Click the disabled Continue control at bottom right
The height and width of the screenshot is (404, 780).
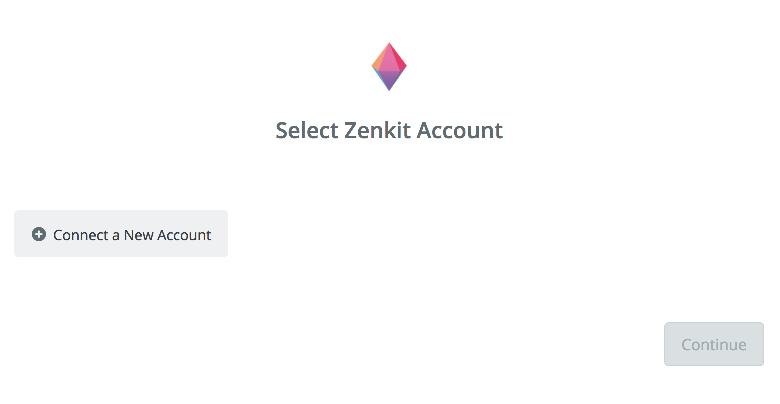click(714, 344)
